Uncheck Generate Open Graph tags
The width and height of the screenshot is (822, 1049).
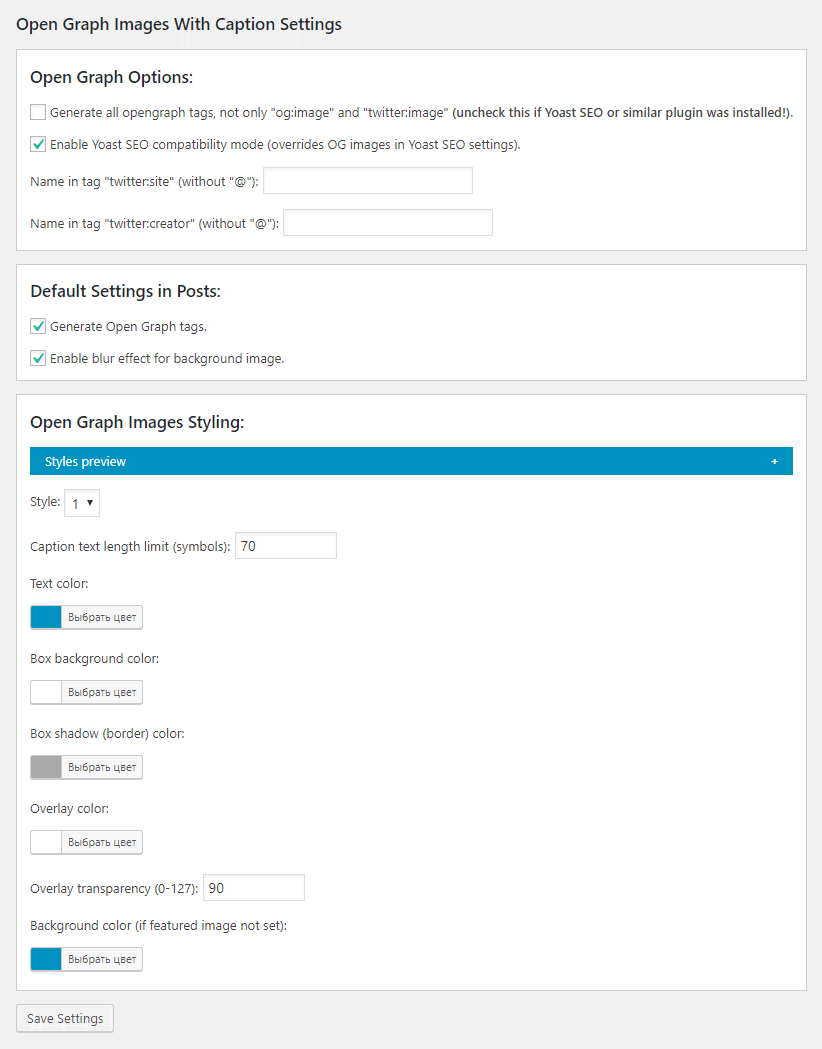coord(38,326)
